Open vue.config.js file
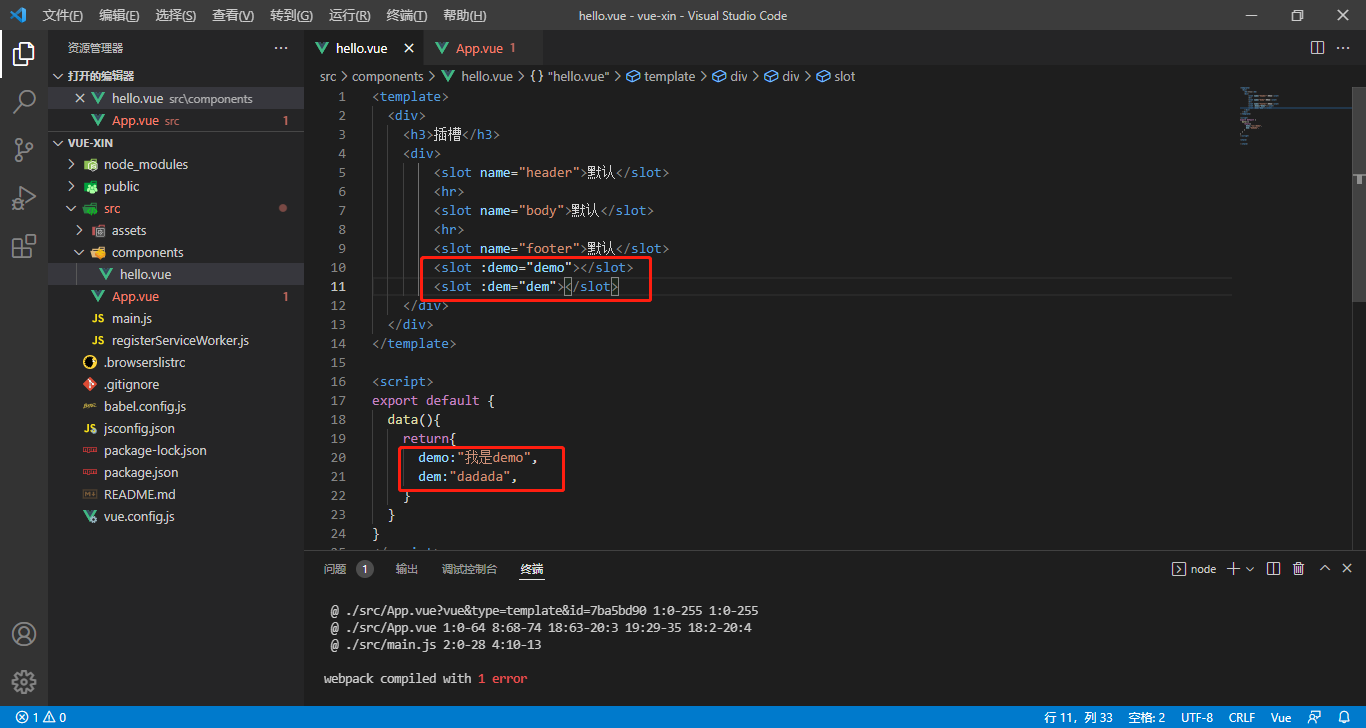 [176, 516]
